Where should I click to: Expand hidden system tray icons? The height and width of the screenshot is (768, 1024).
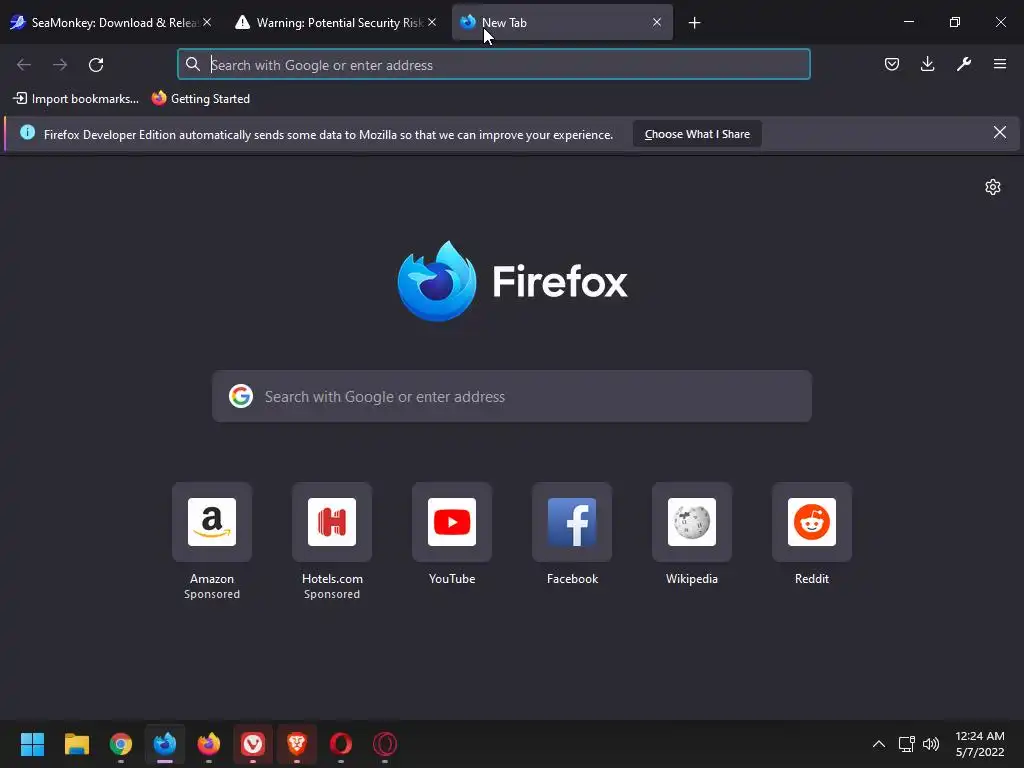pos(879,744)
